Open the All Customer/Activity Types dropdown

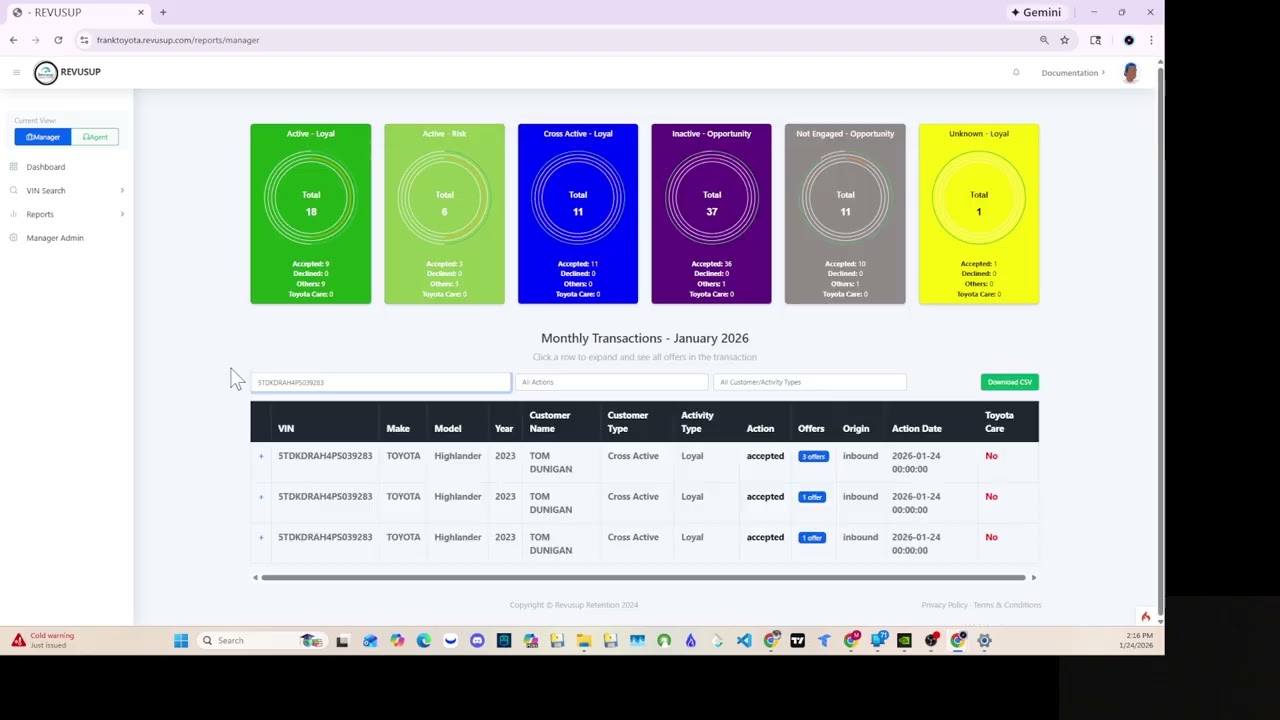(809, 382)
